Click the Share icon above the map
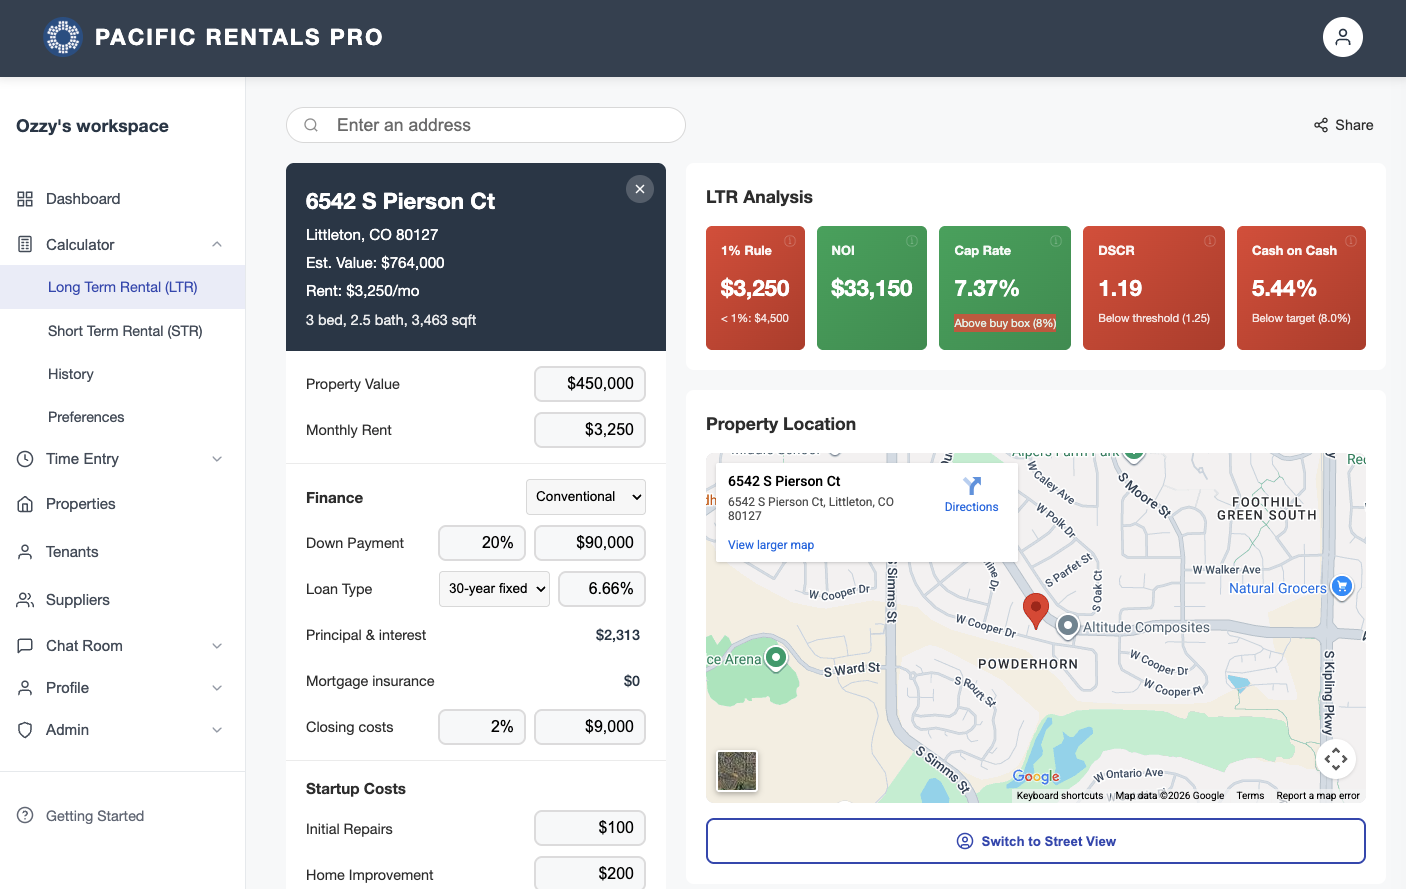This screenshot has width=1406, height=889. [1320, 124]
